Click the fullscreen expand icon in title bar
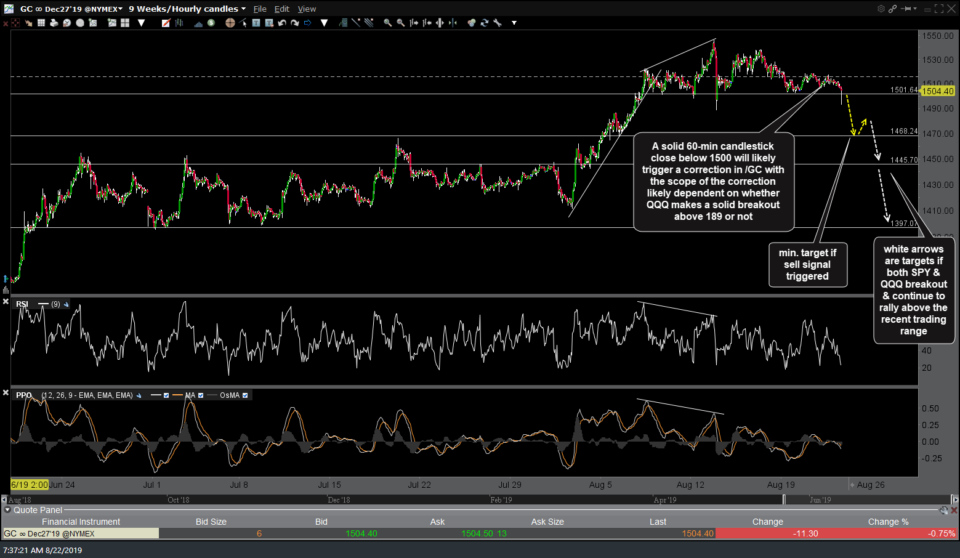Viewport: 960px width, 558px height. (939, 9)
